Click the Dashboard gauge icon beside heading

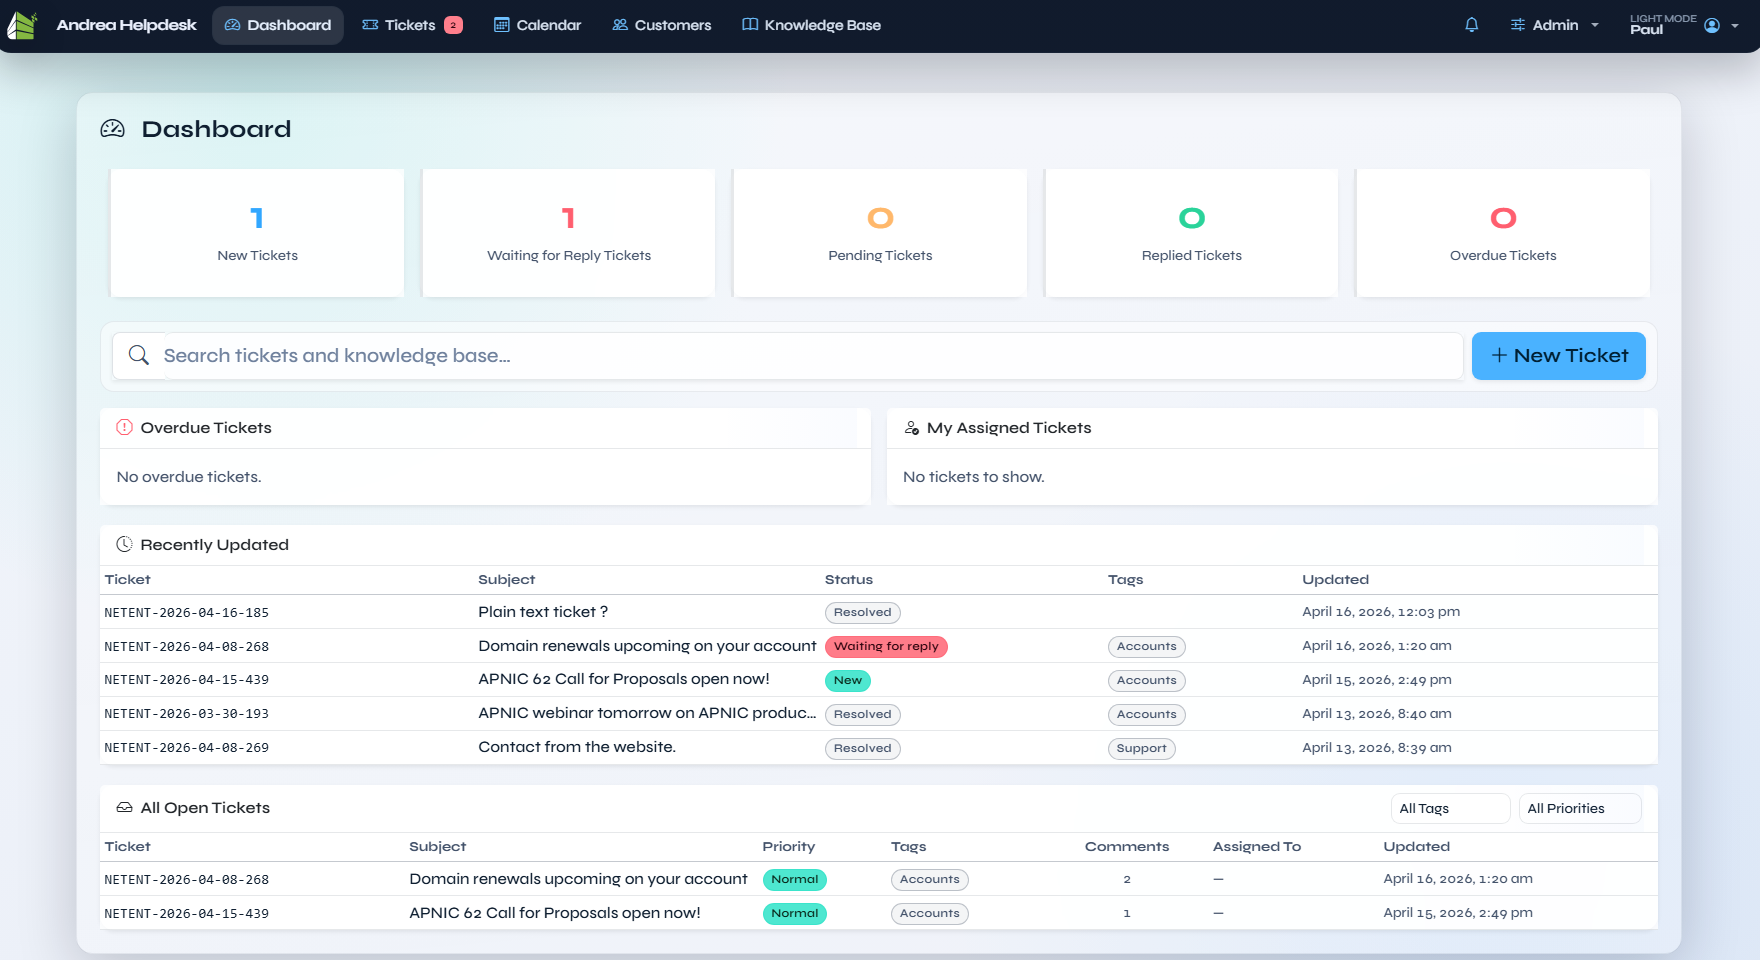(113, 129)
